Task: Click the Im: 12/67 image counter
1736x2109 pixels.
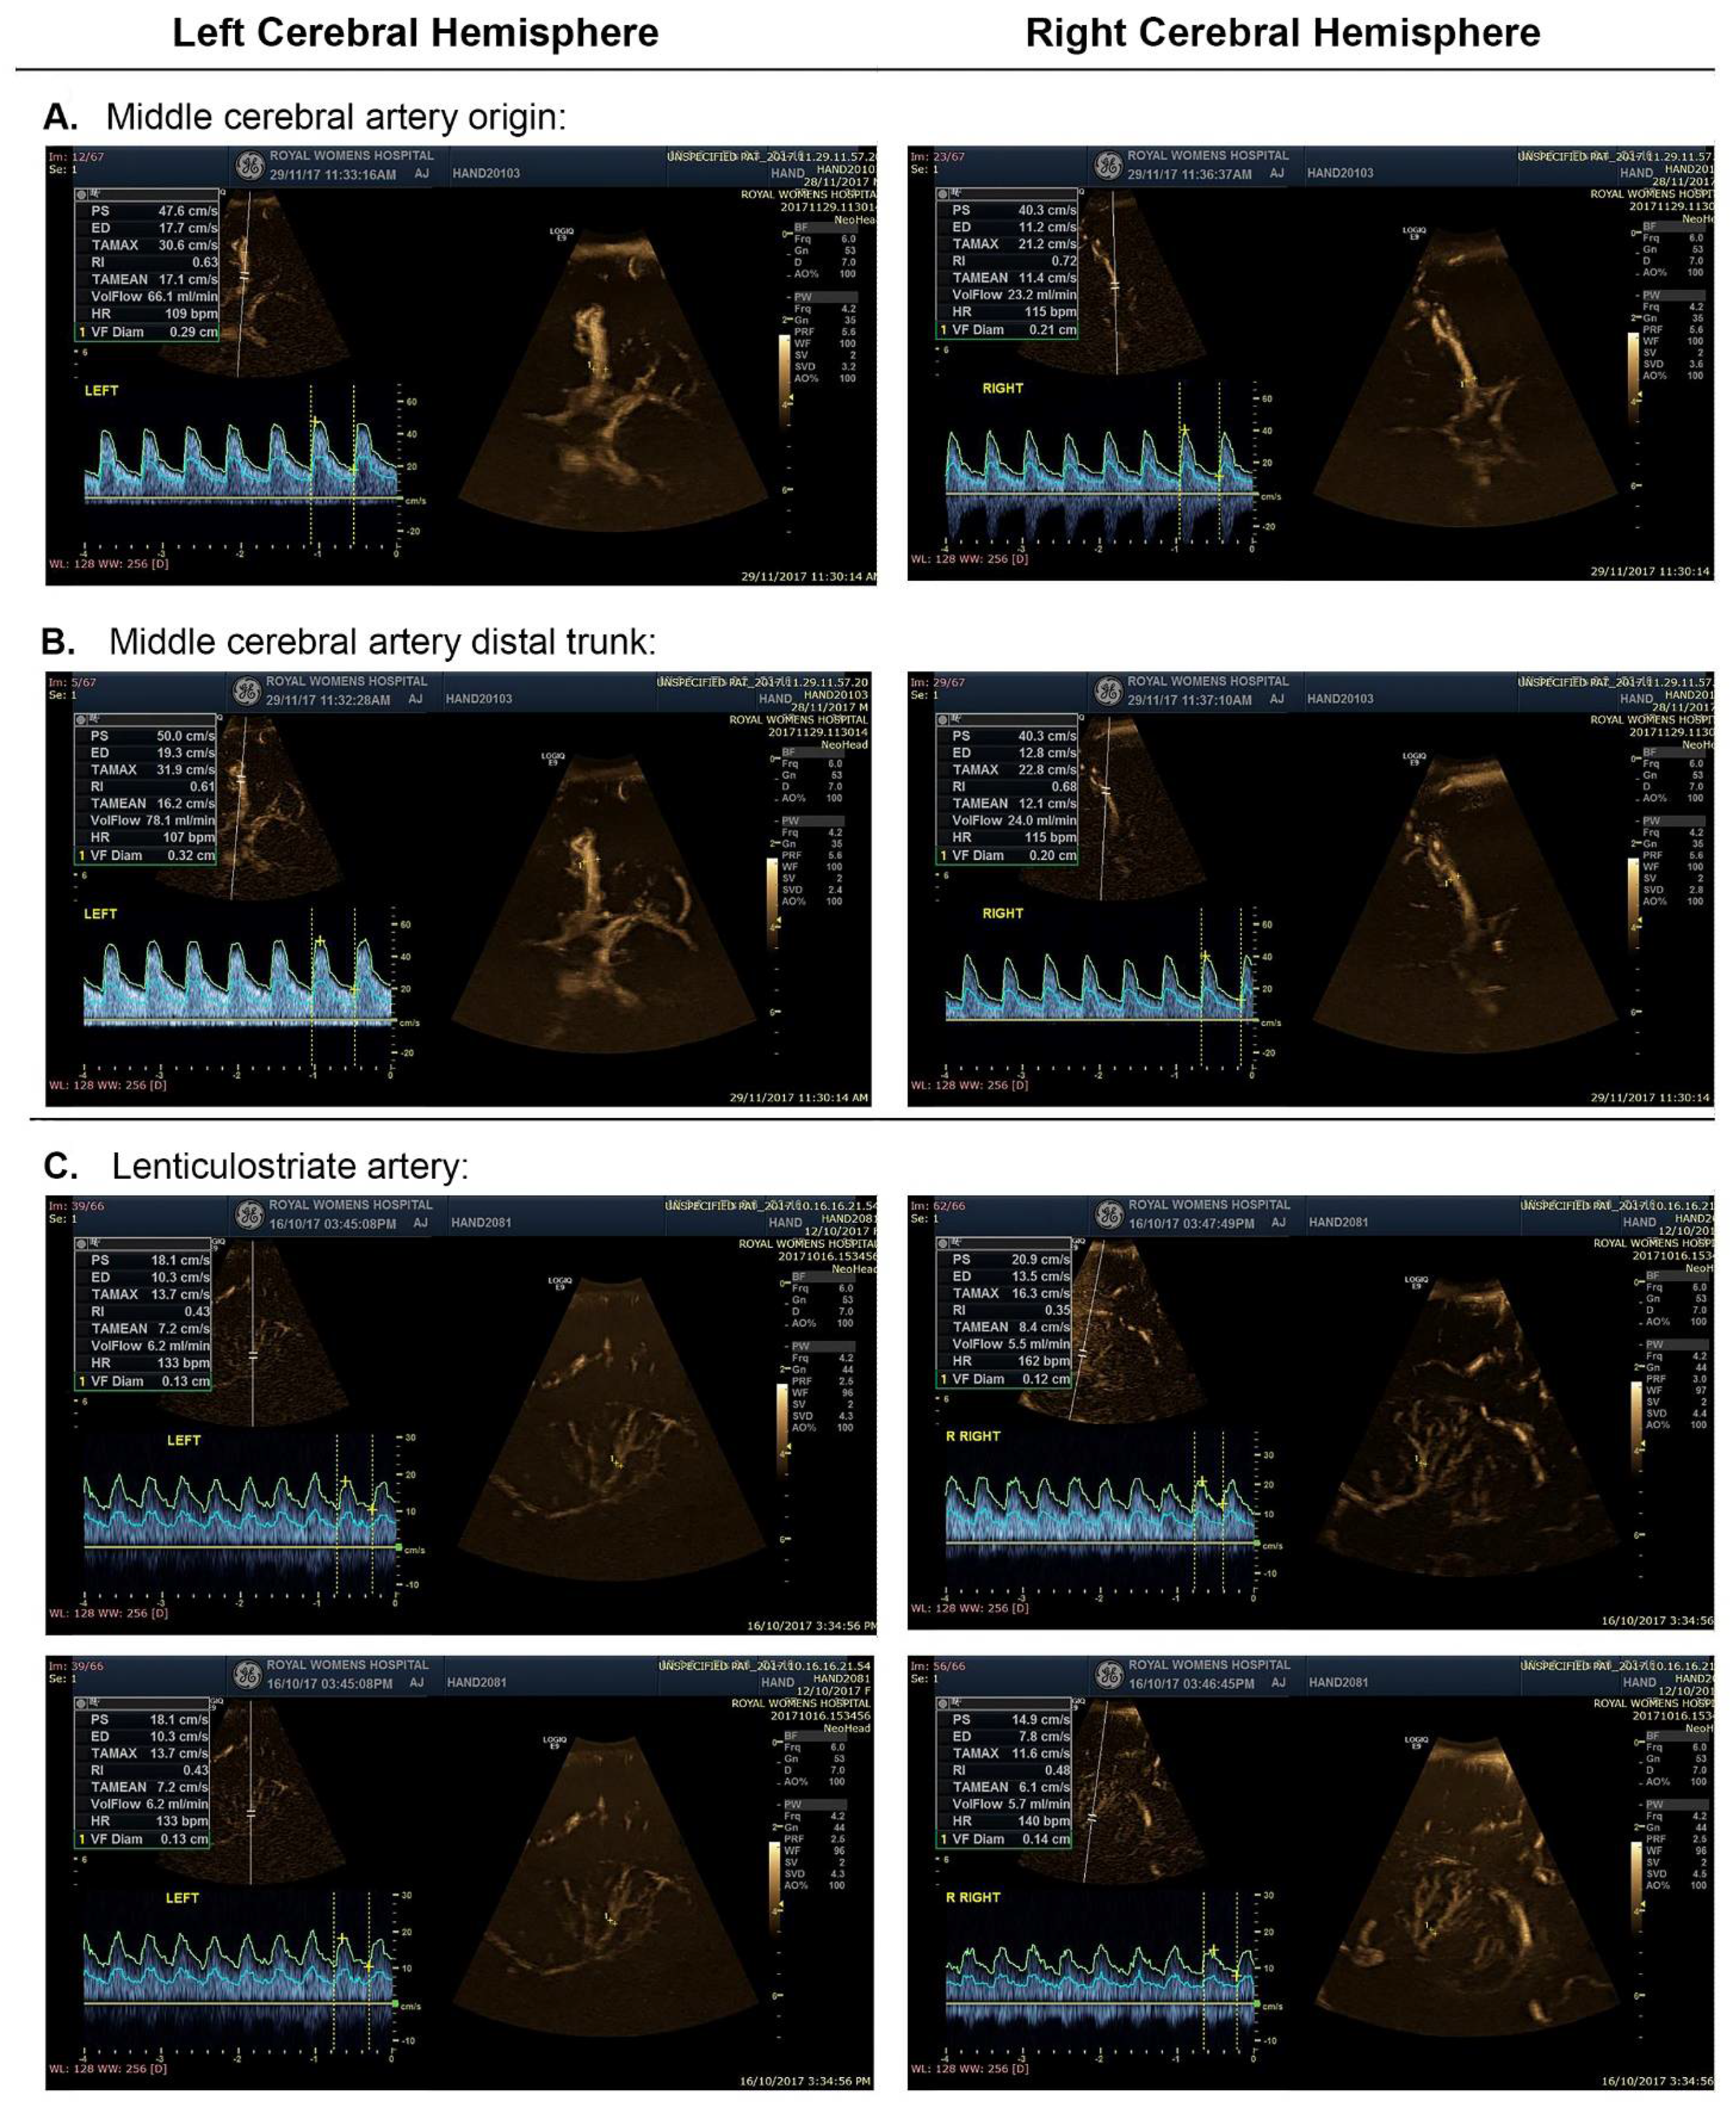Action: [x=76, y=156]
